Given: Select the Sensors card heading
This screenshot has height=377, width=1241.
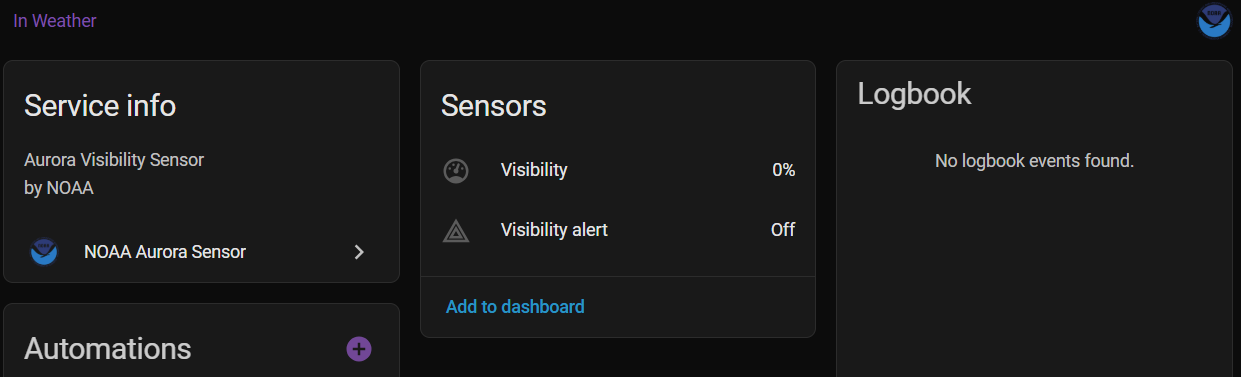Looking at the screenshot, I should point(494,105).
